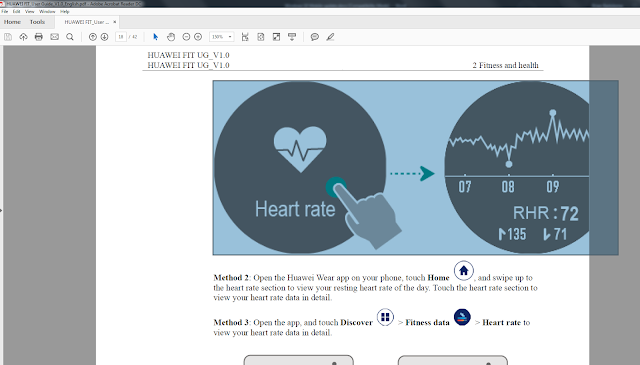
Task: Select the HUAWEI FIT_User document tab
Action: [87, 22]
